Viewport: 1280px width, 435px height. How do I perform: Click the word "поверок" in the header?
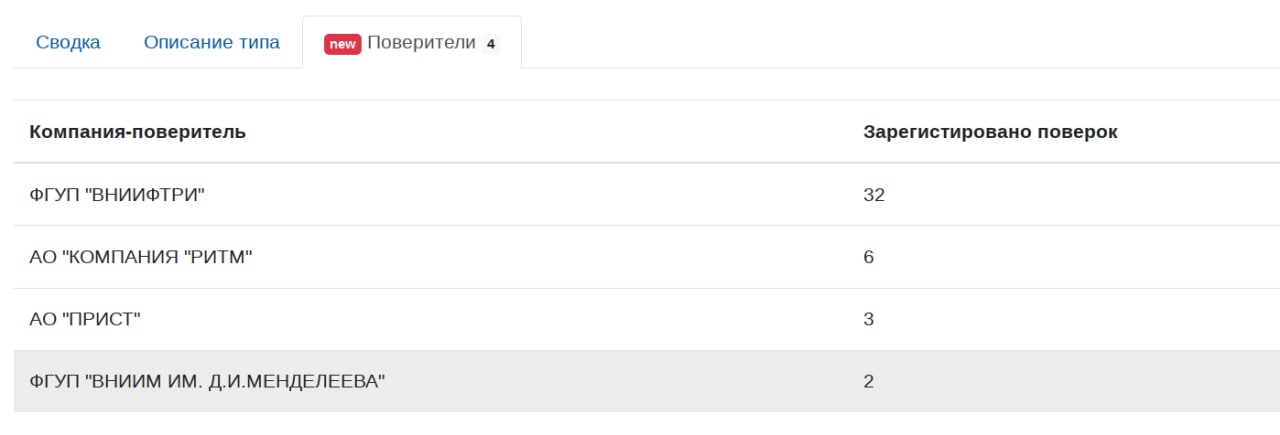(1078, 132)
